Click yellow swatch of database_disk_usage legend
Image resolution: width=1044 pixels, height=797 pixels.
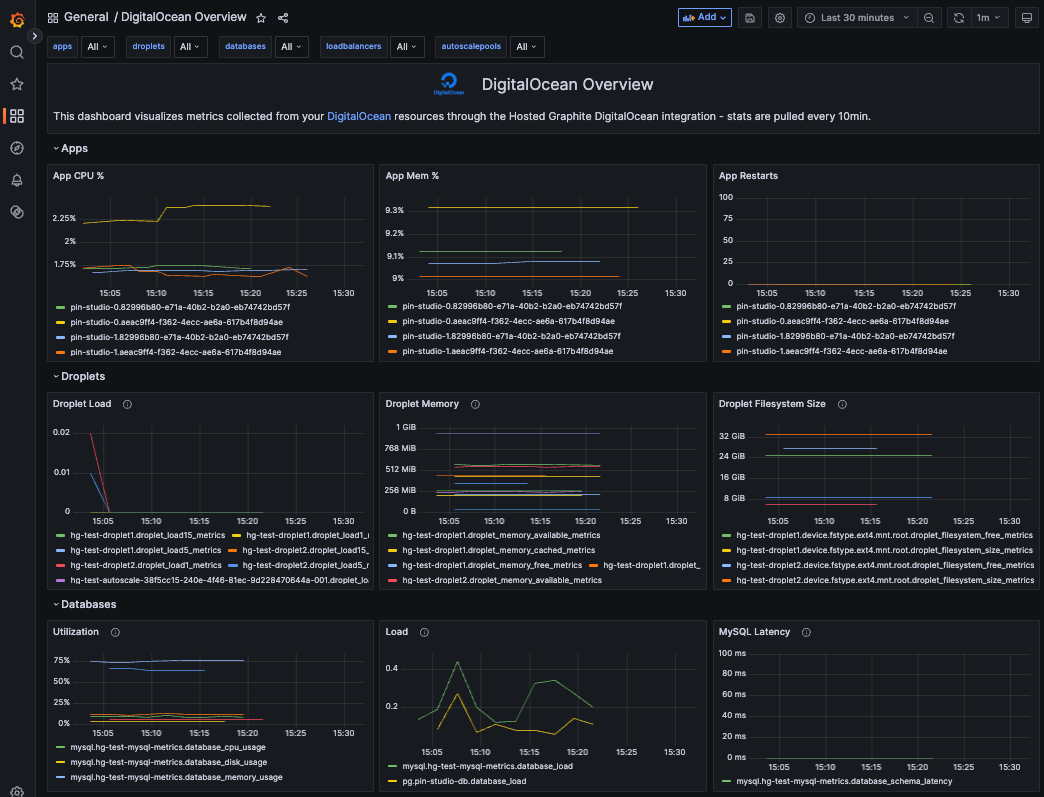(x=61, y=762)
